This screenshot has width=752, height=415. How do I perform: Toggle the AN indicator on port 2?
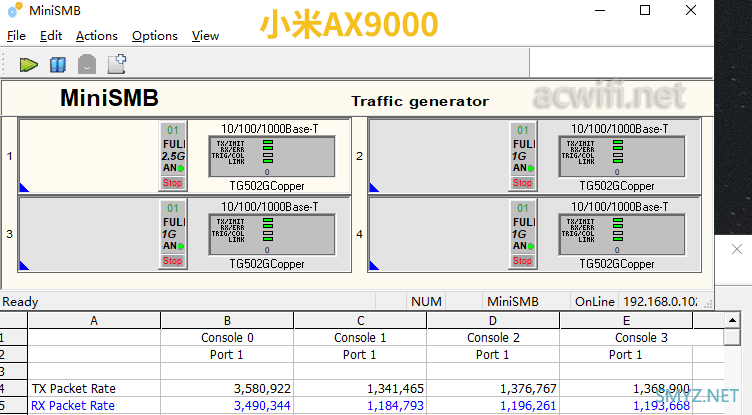pyautogui.click(x=522, y=169)
